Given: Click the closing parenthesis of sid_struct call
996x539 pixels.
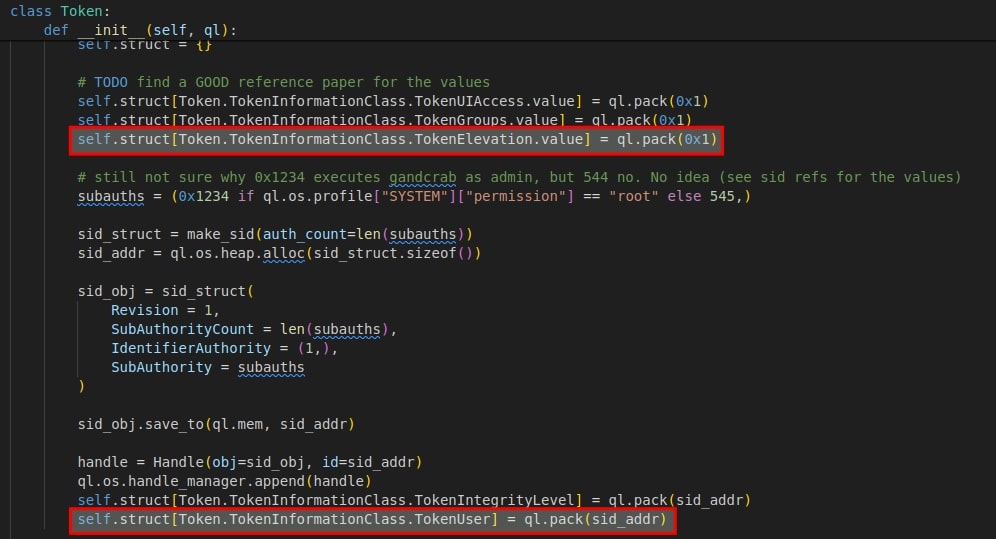Looking at the screenshot, I should click(81, 387).
